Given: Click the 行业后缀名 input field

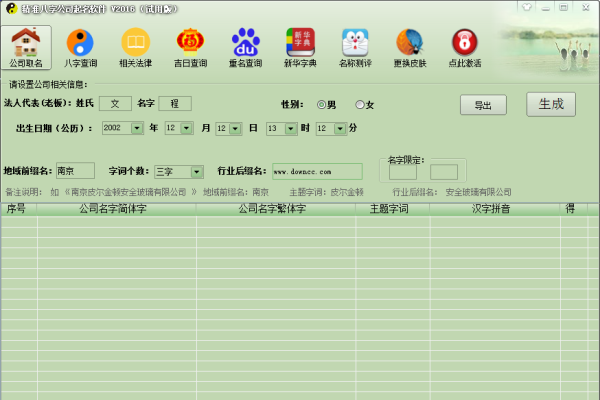Looking at the screenshot, I should tap(317, 171).
